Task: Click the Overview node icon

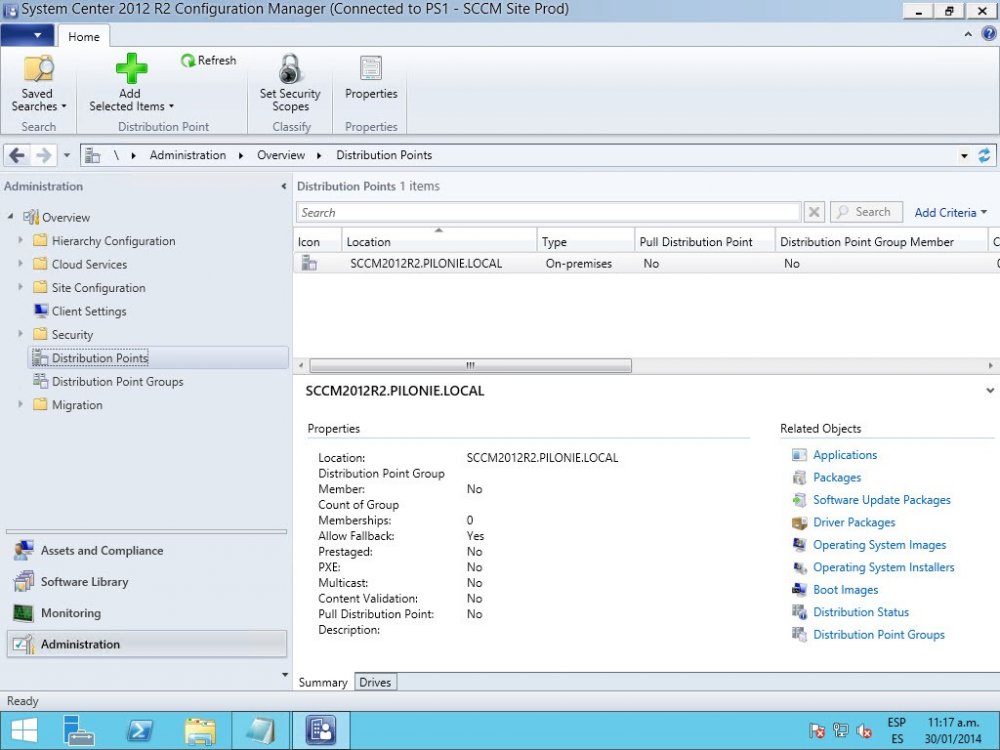Action: pyautogui.click(x=31, y=217)
